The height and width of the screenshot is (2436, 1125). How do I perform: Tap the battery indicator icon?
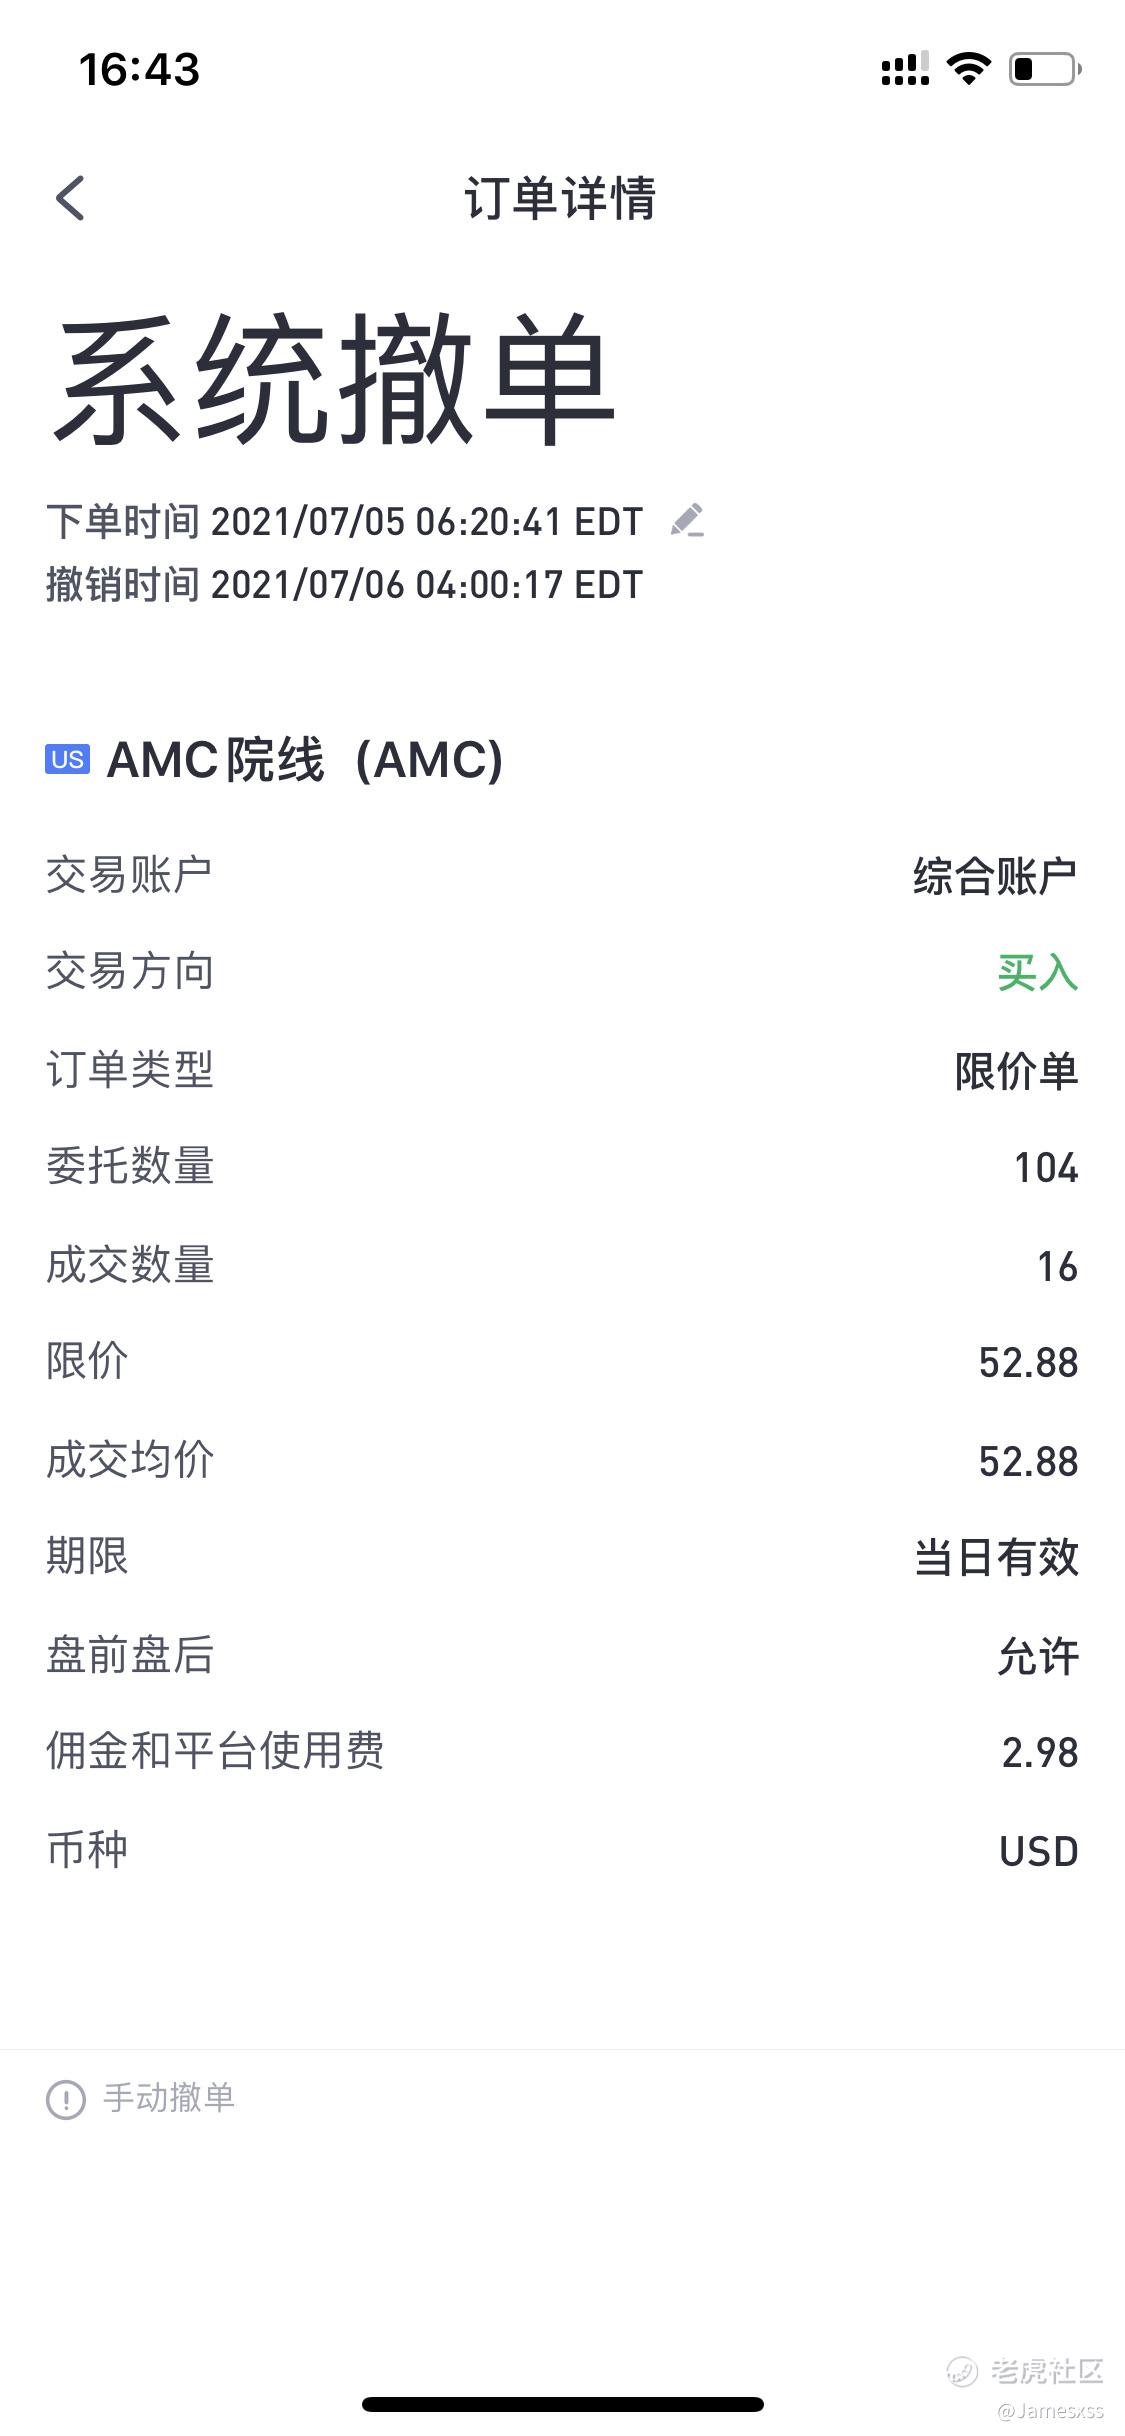pyautogui.click(x=1045, y=68)
